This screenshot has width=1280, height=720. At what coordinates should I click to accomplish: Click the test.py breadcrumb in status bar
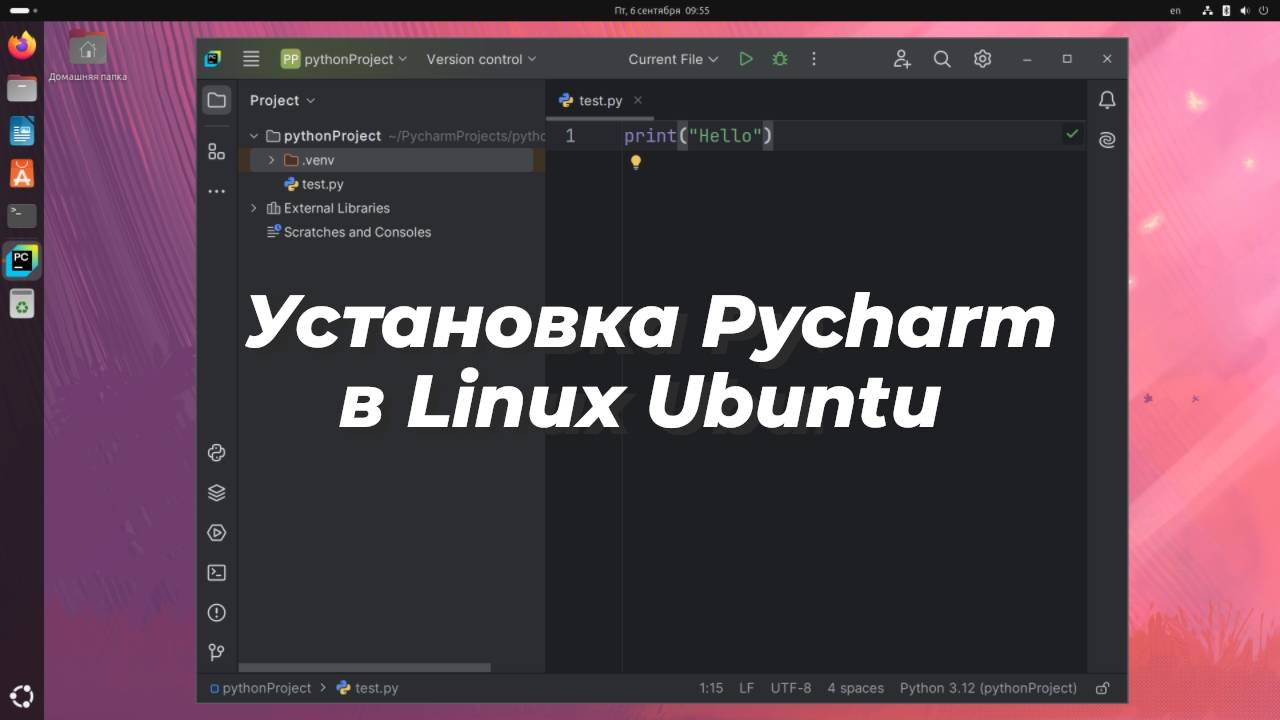pos(367,688)
